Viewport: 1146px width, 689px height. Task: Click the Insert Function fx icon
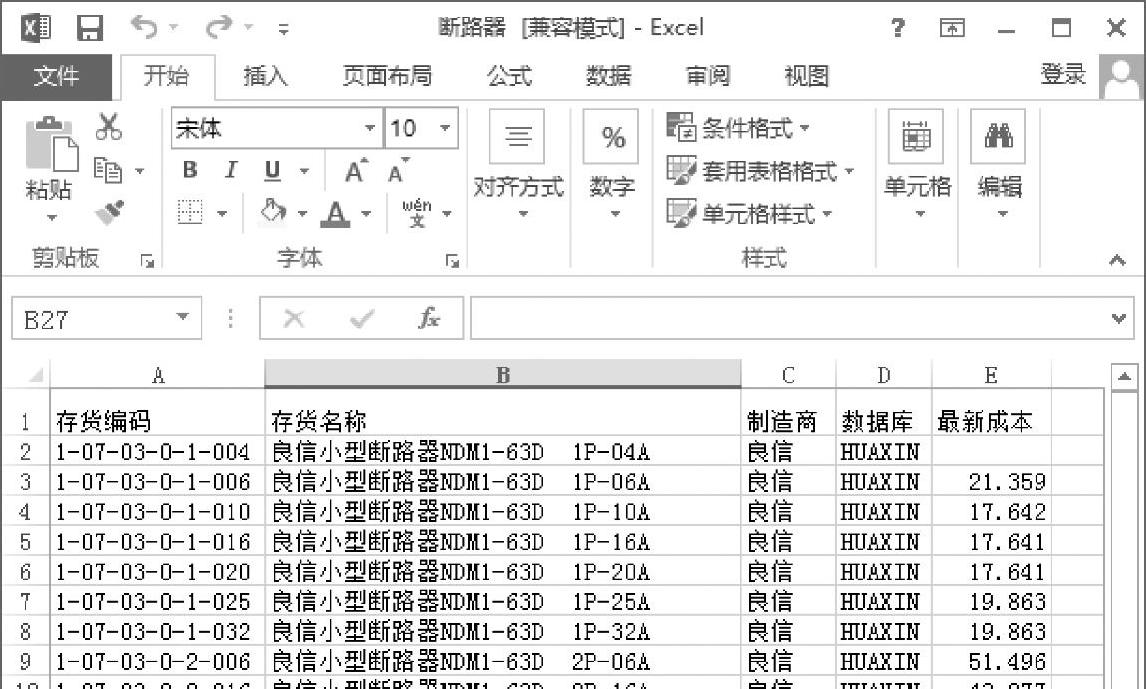coord(428,319)
